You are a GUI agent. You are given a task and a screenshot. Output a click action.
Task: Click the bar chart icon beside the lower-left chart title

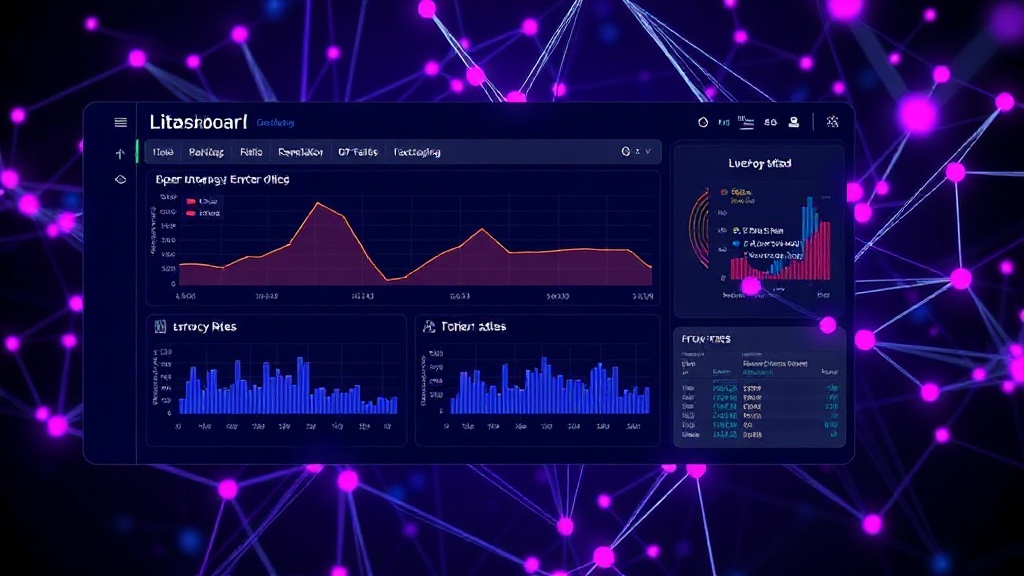pos(160,327)
